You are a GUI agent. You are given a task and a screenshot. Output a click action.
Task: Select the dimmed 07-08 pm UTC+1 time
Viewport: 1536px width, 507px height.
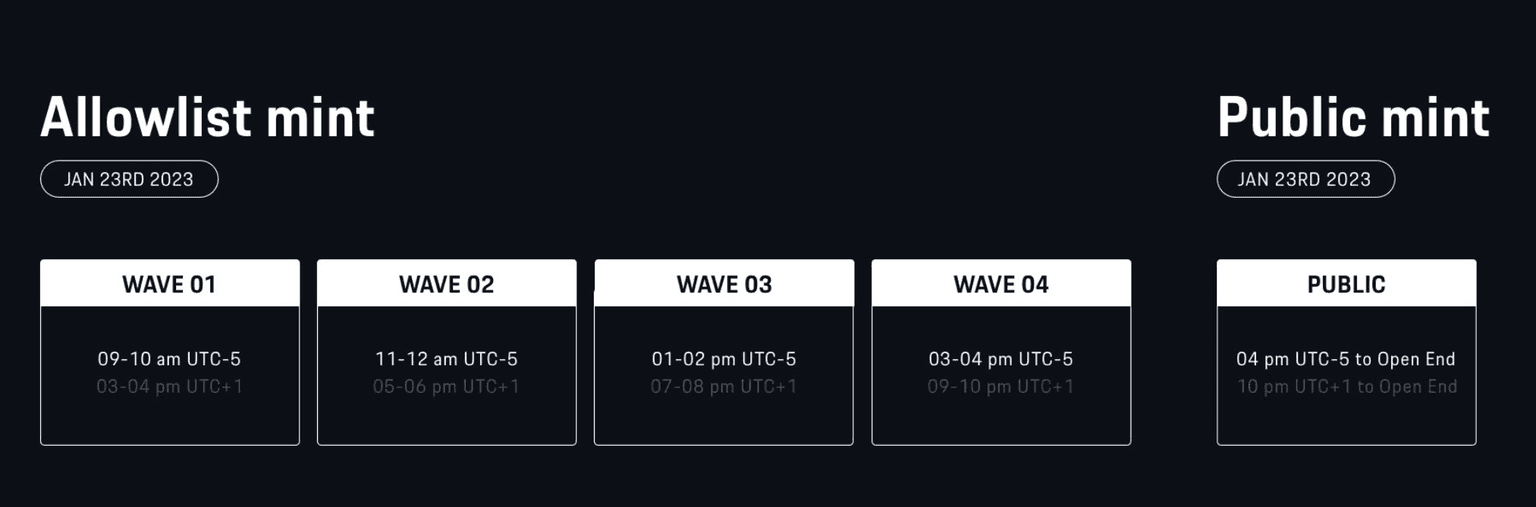pyautogui.click(x=724, y=386)
